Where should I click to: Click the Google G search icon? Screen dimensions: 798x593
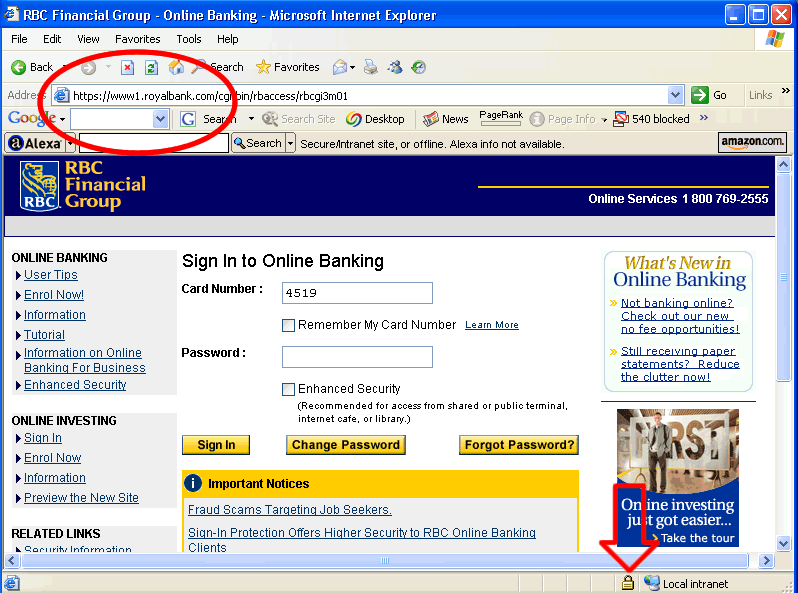[x=188, y=119]
